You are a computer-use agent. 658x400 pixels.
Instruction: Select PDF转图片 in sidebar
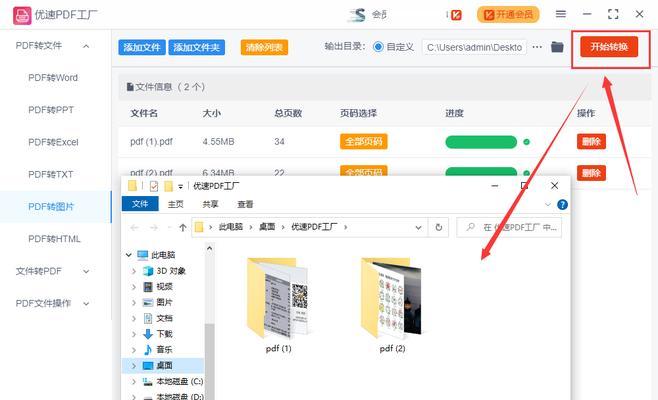pyautogui.click(x=51, y=207)
